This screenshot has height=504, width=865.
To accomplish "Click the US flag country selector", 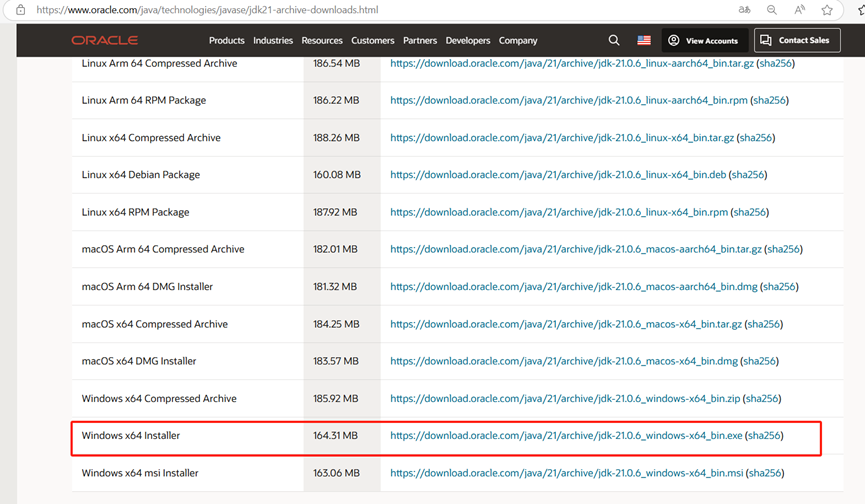I will tap(644, 41).
